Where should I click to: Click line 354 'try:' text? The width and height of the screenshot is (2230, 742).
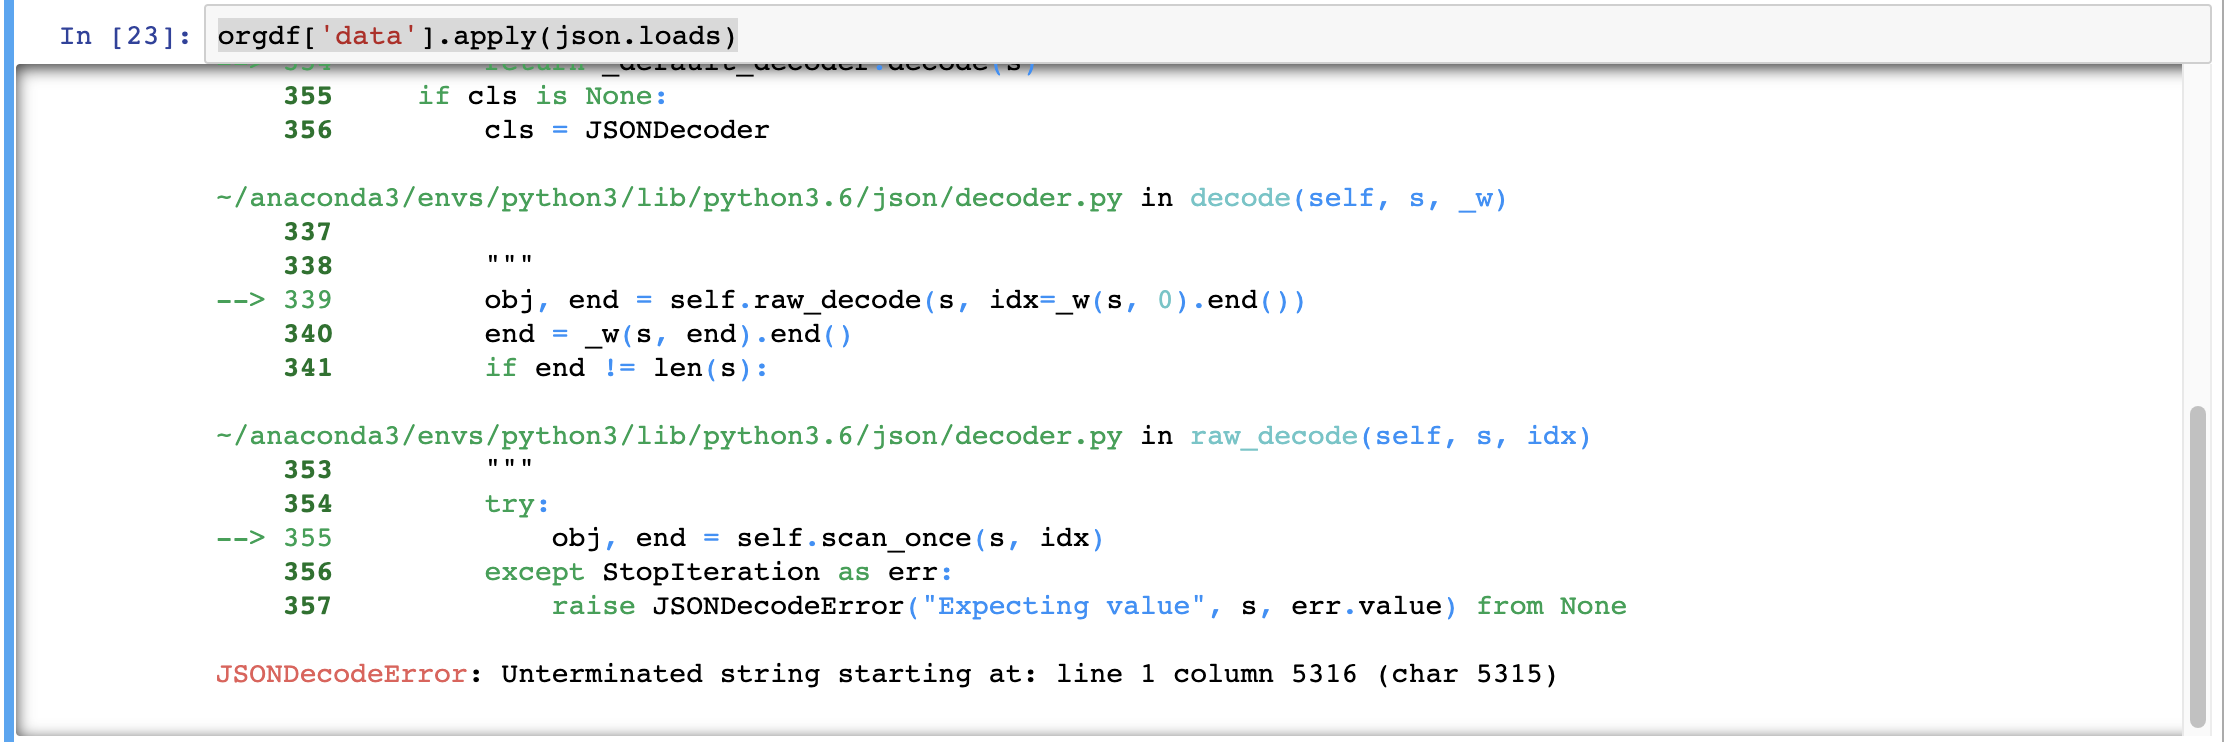coord(517,504)
